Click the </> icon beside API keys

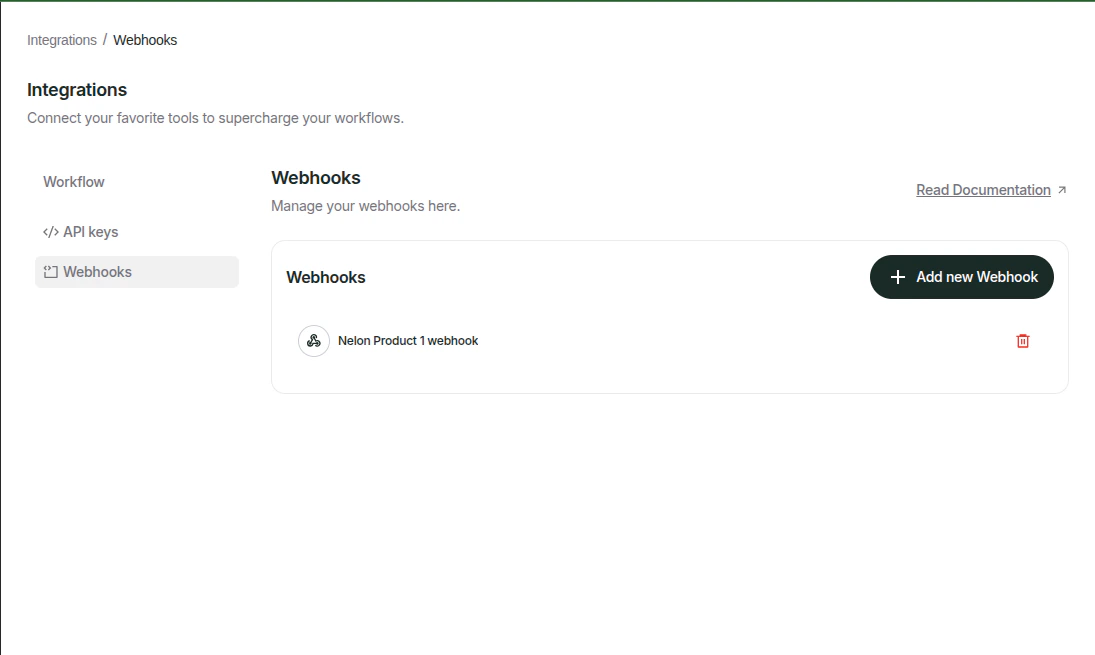coord(50,231)
